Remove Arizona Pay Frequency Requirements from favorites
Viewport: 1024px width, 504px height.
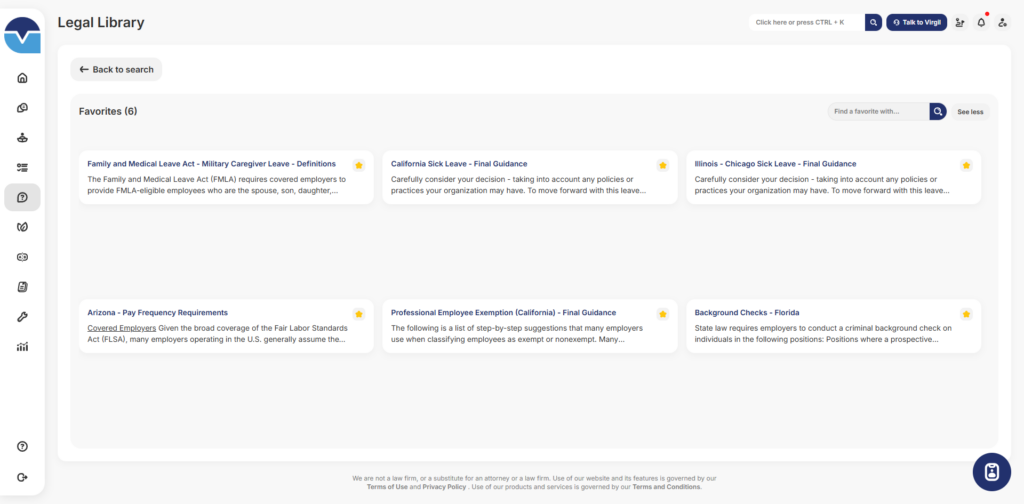[x=358, y=314]
